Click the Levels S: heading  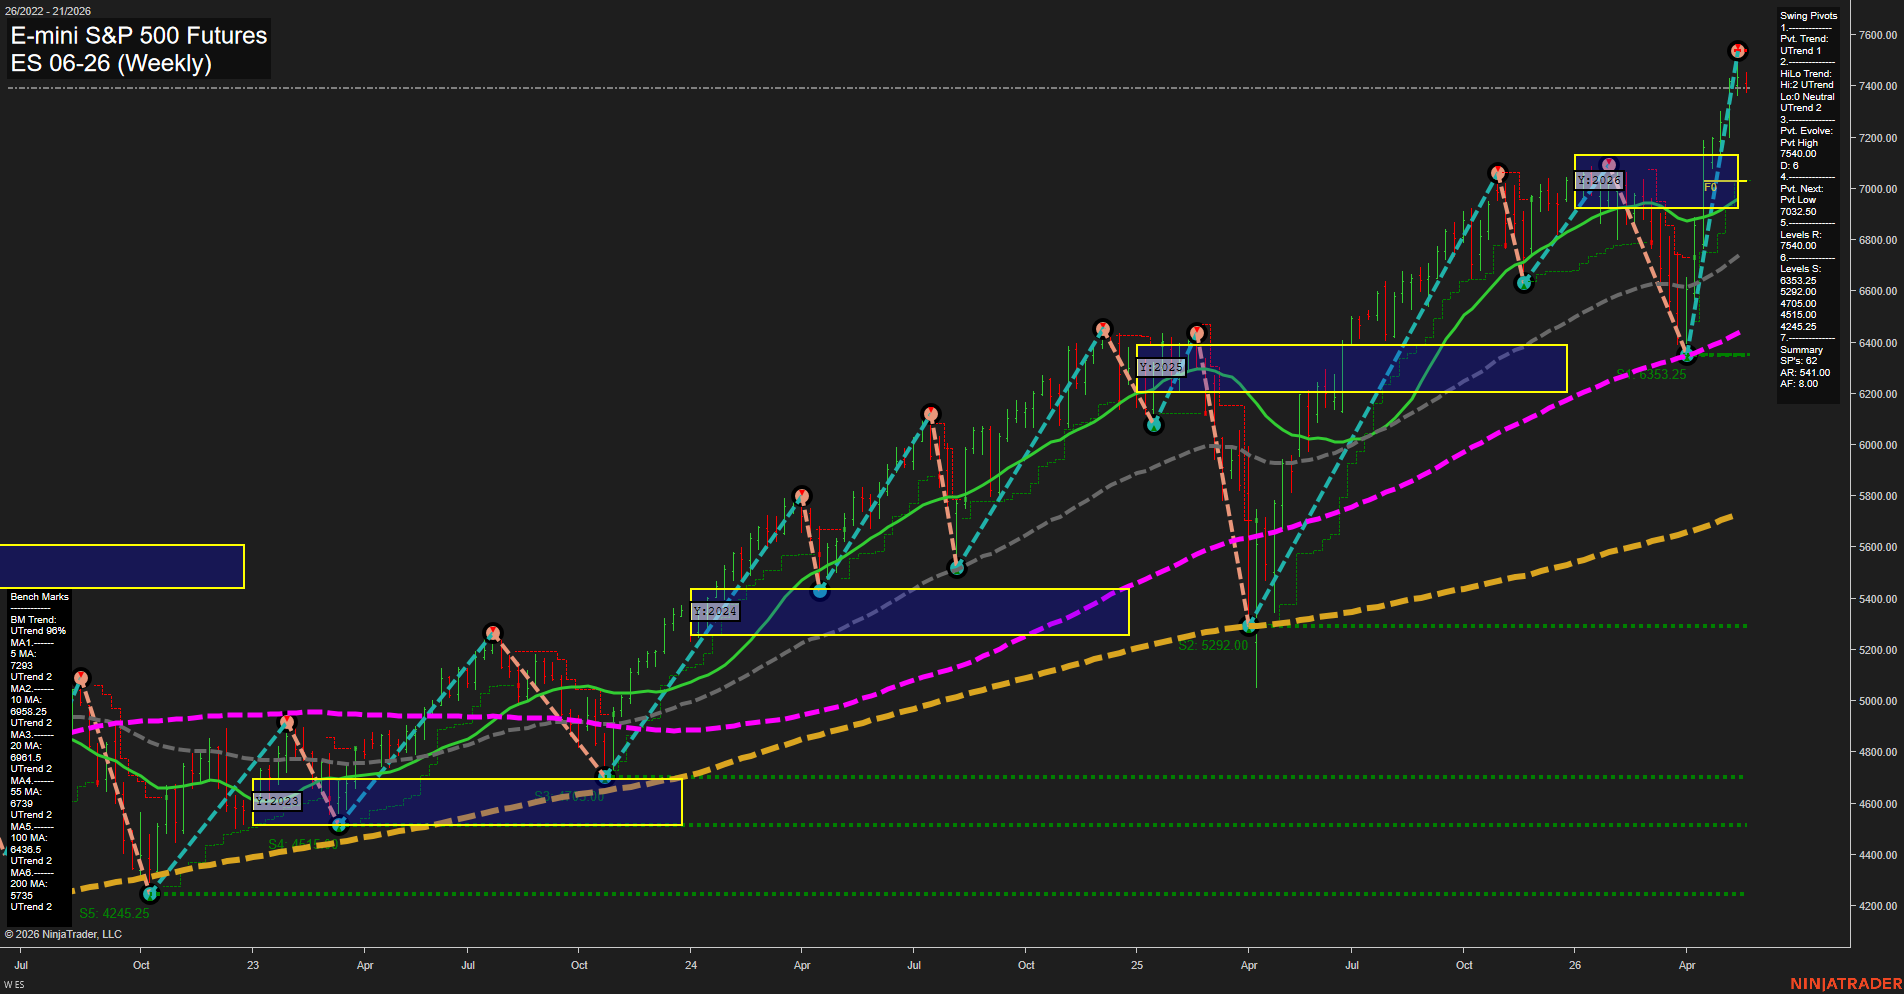point(1800,269)
